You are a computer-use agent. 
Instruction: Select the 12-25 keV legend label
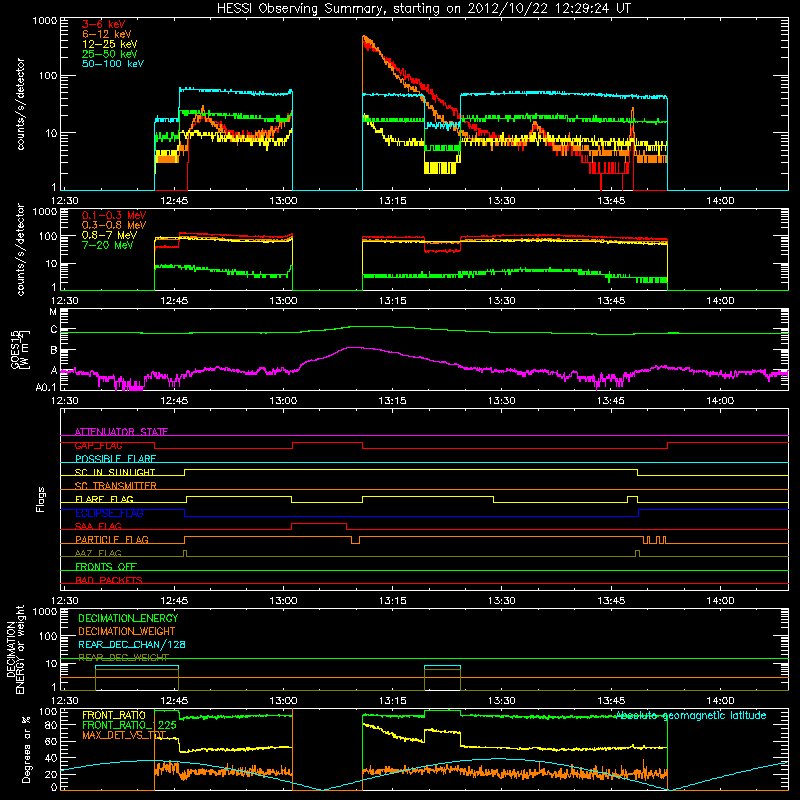point(110,44)
